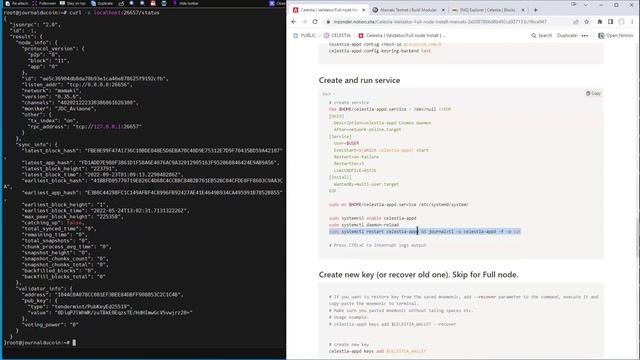Screen dimensions: 640x360
Task: Click the CELESTIA breadcrumb
Action: coord(337,36)
